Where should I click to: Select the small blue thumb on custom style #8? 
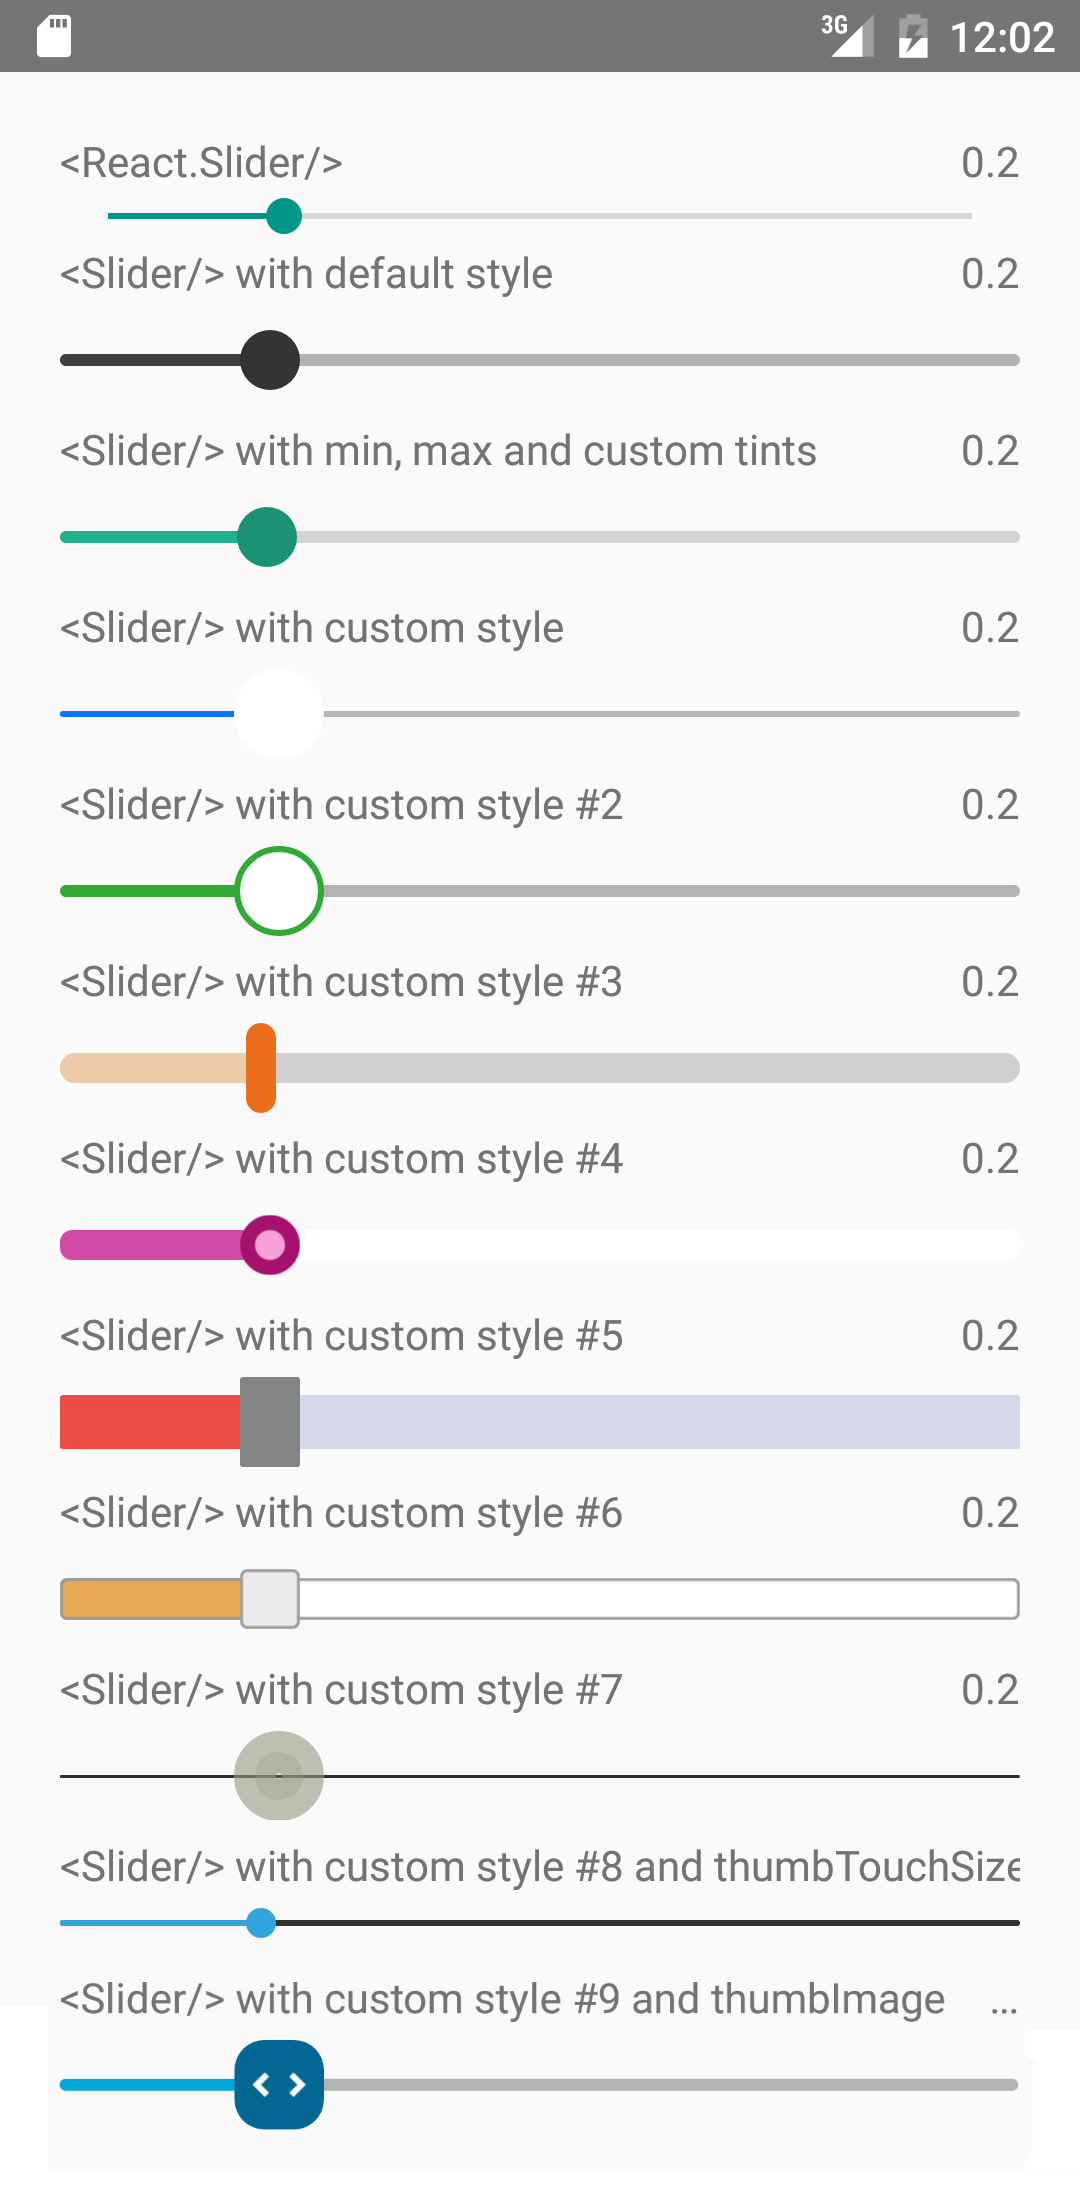coord(261,1921)
